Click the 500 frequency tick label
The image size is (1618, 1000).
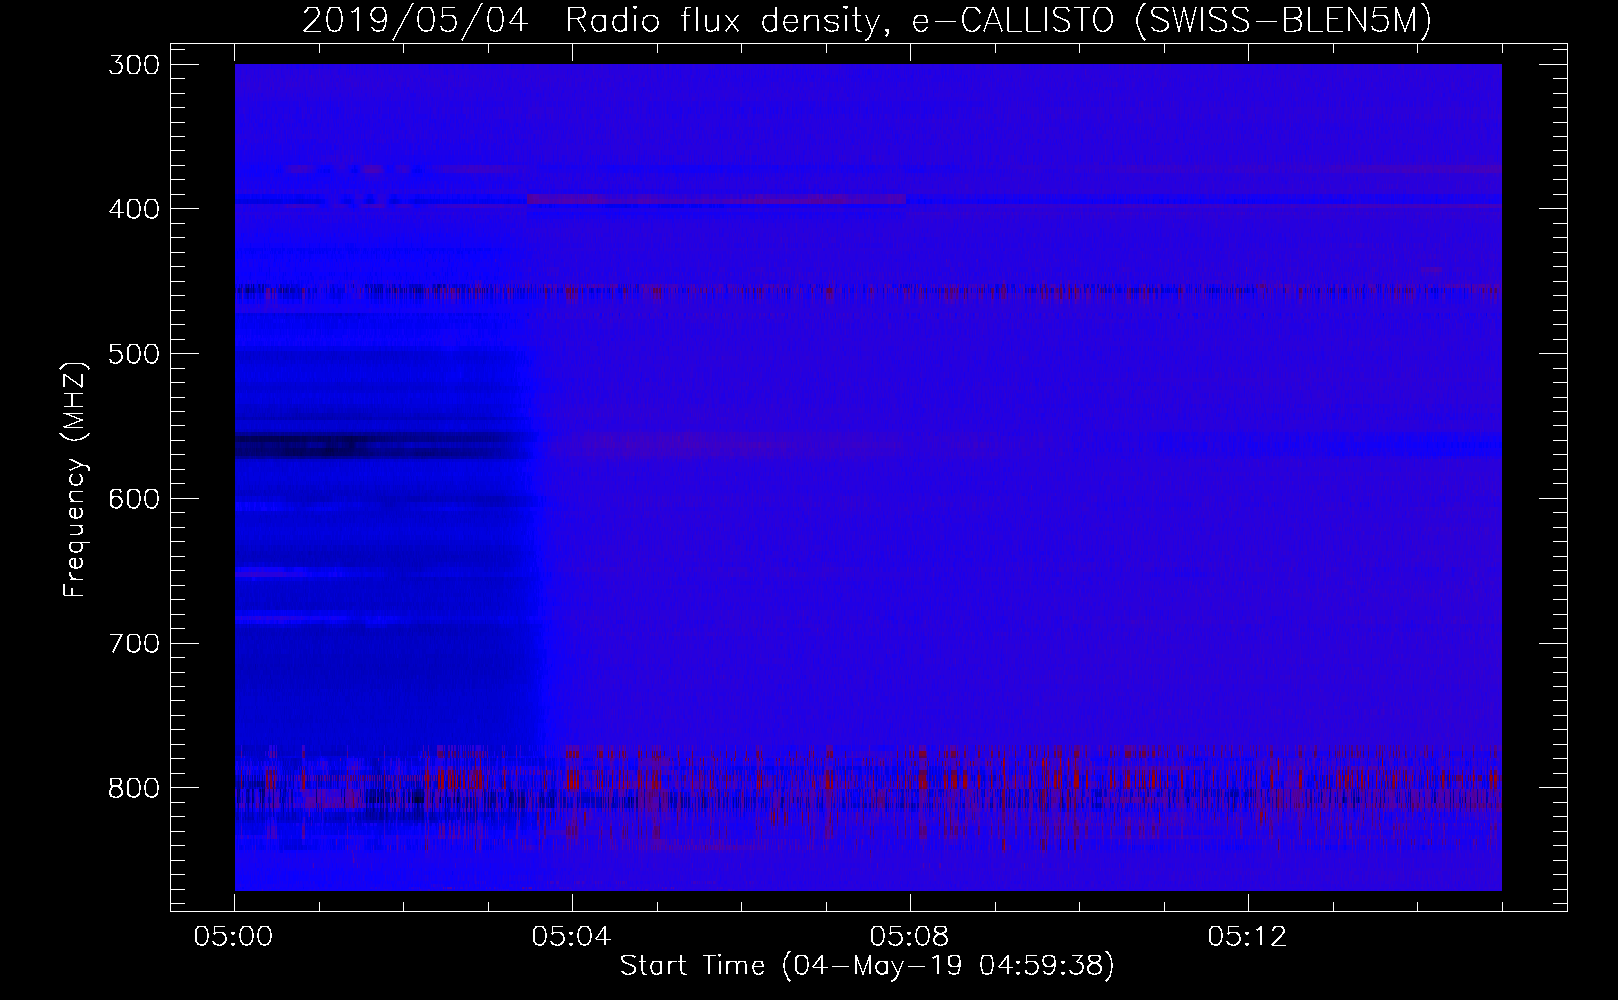point(132,354)
